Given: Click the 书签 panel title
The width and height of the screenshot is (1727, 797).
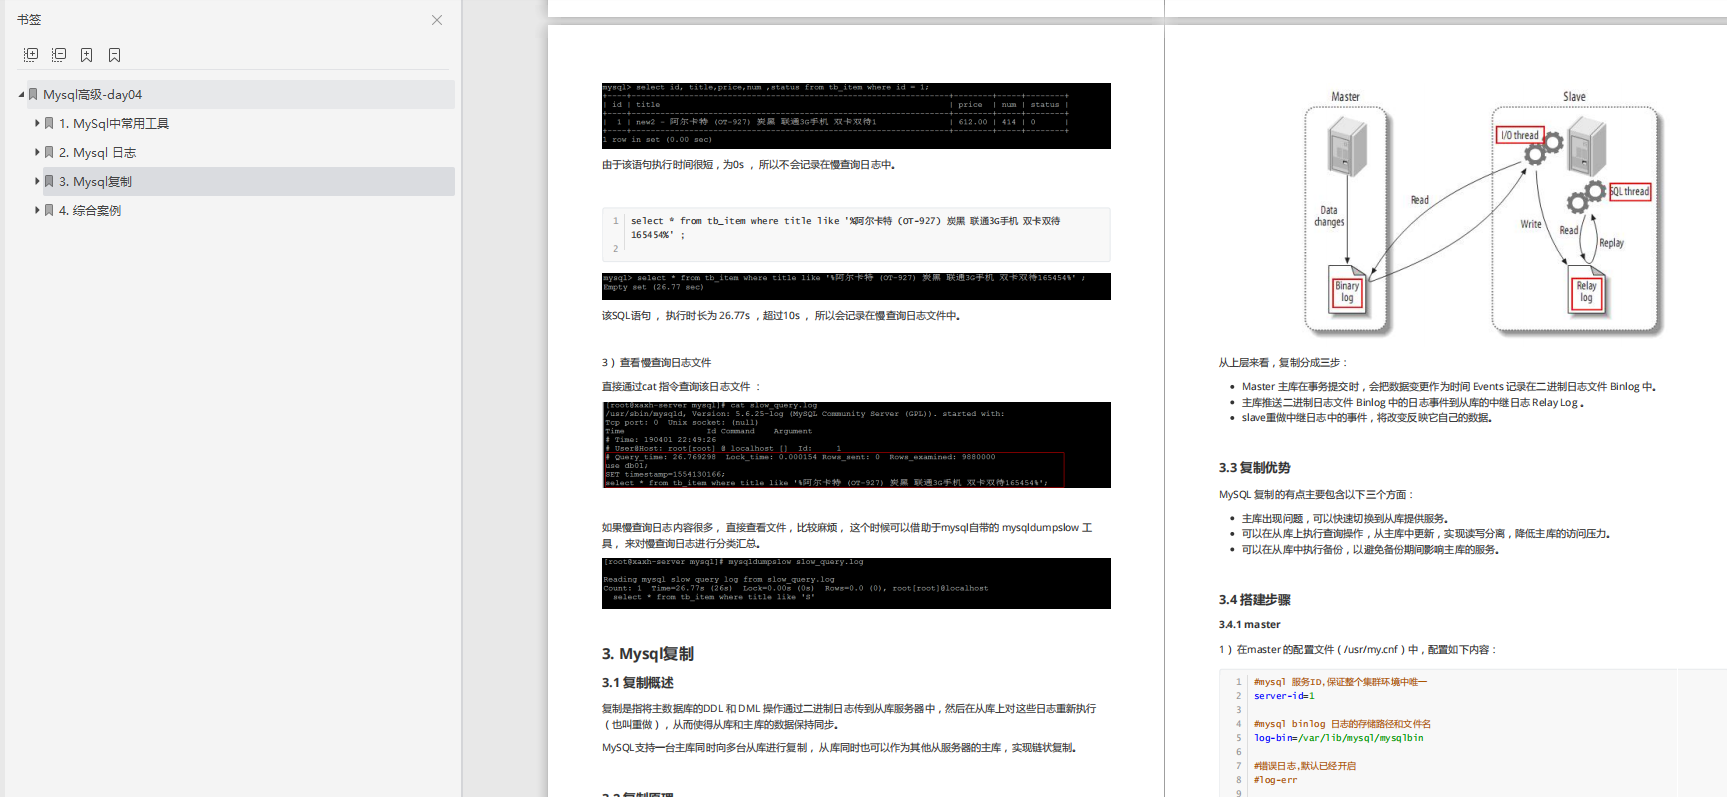Looking at the screenshot, I should (x=29, y=20).
